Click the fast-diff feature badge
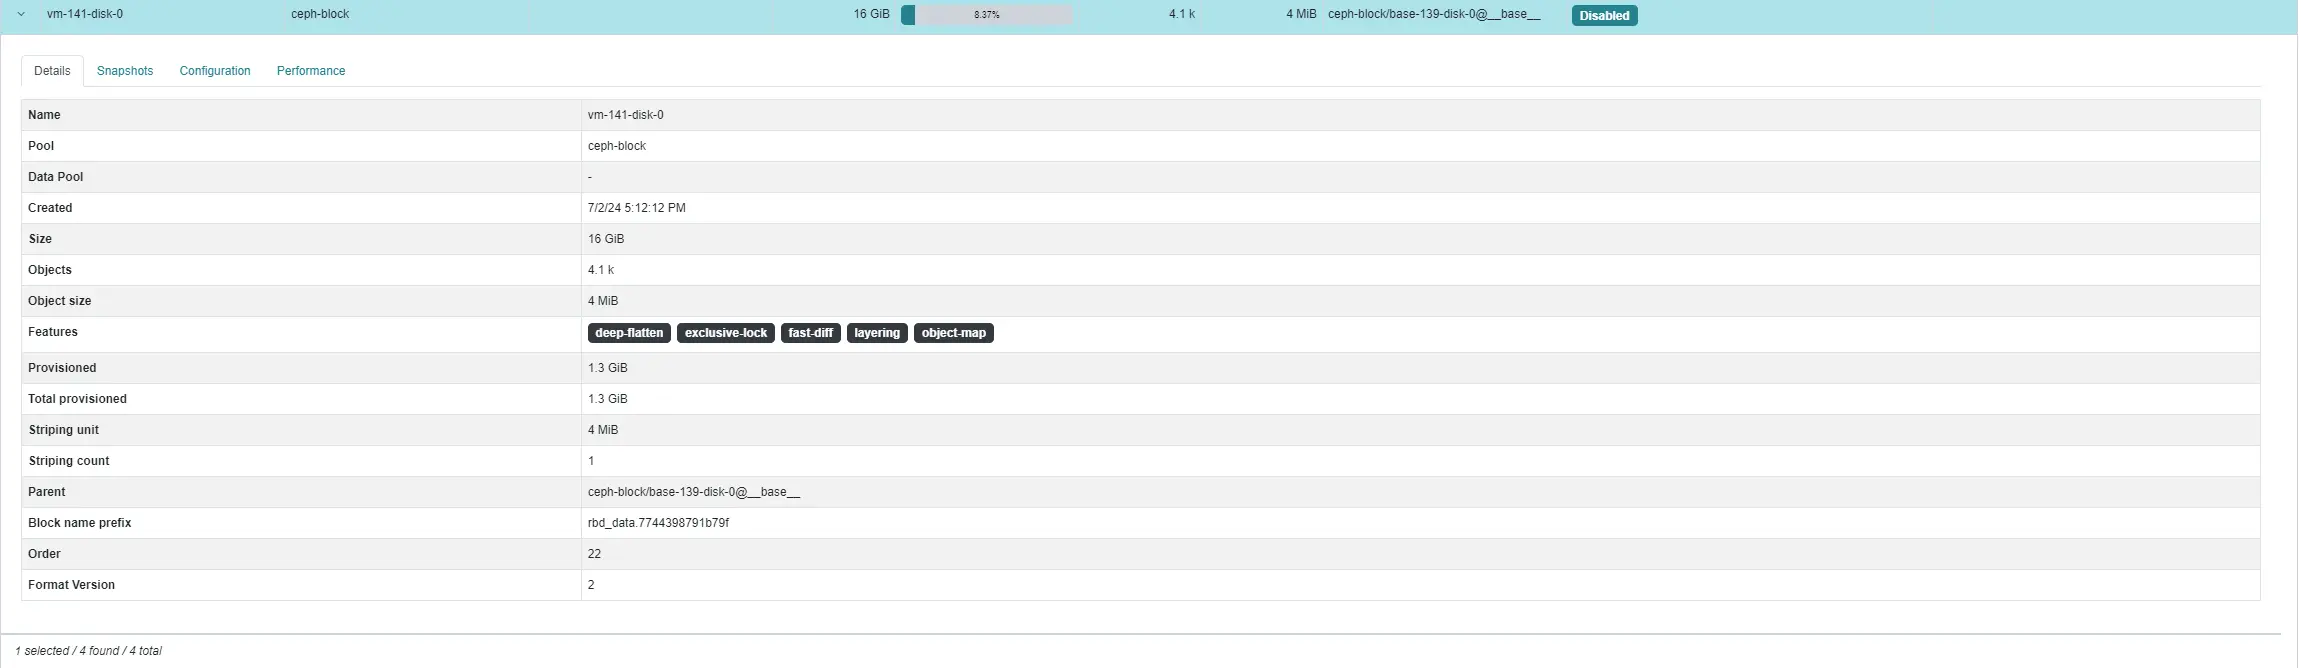Screen dimensions: 2301x668 (x=810, y=333)
